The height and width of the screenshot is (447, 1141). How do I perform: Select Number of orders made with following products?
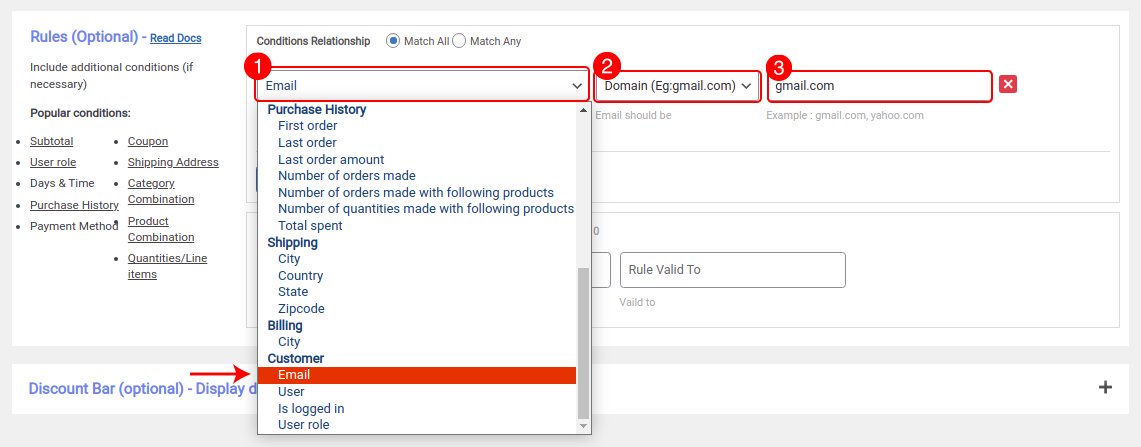pos(417,192)
